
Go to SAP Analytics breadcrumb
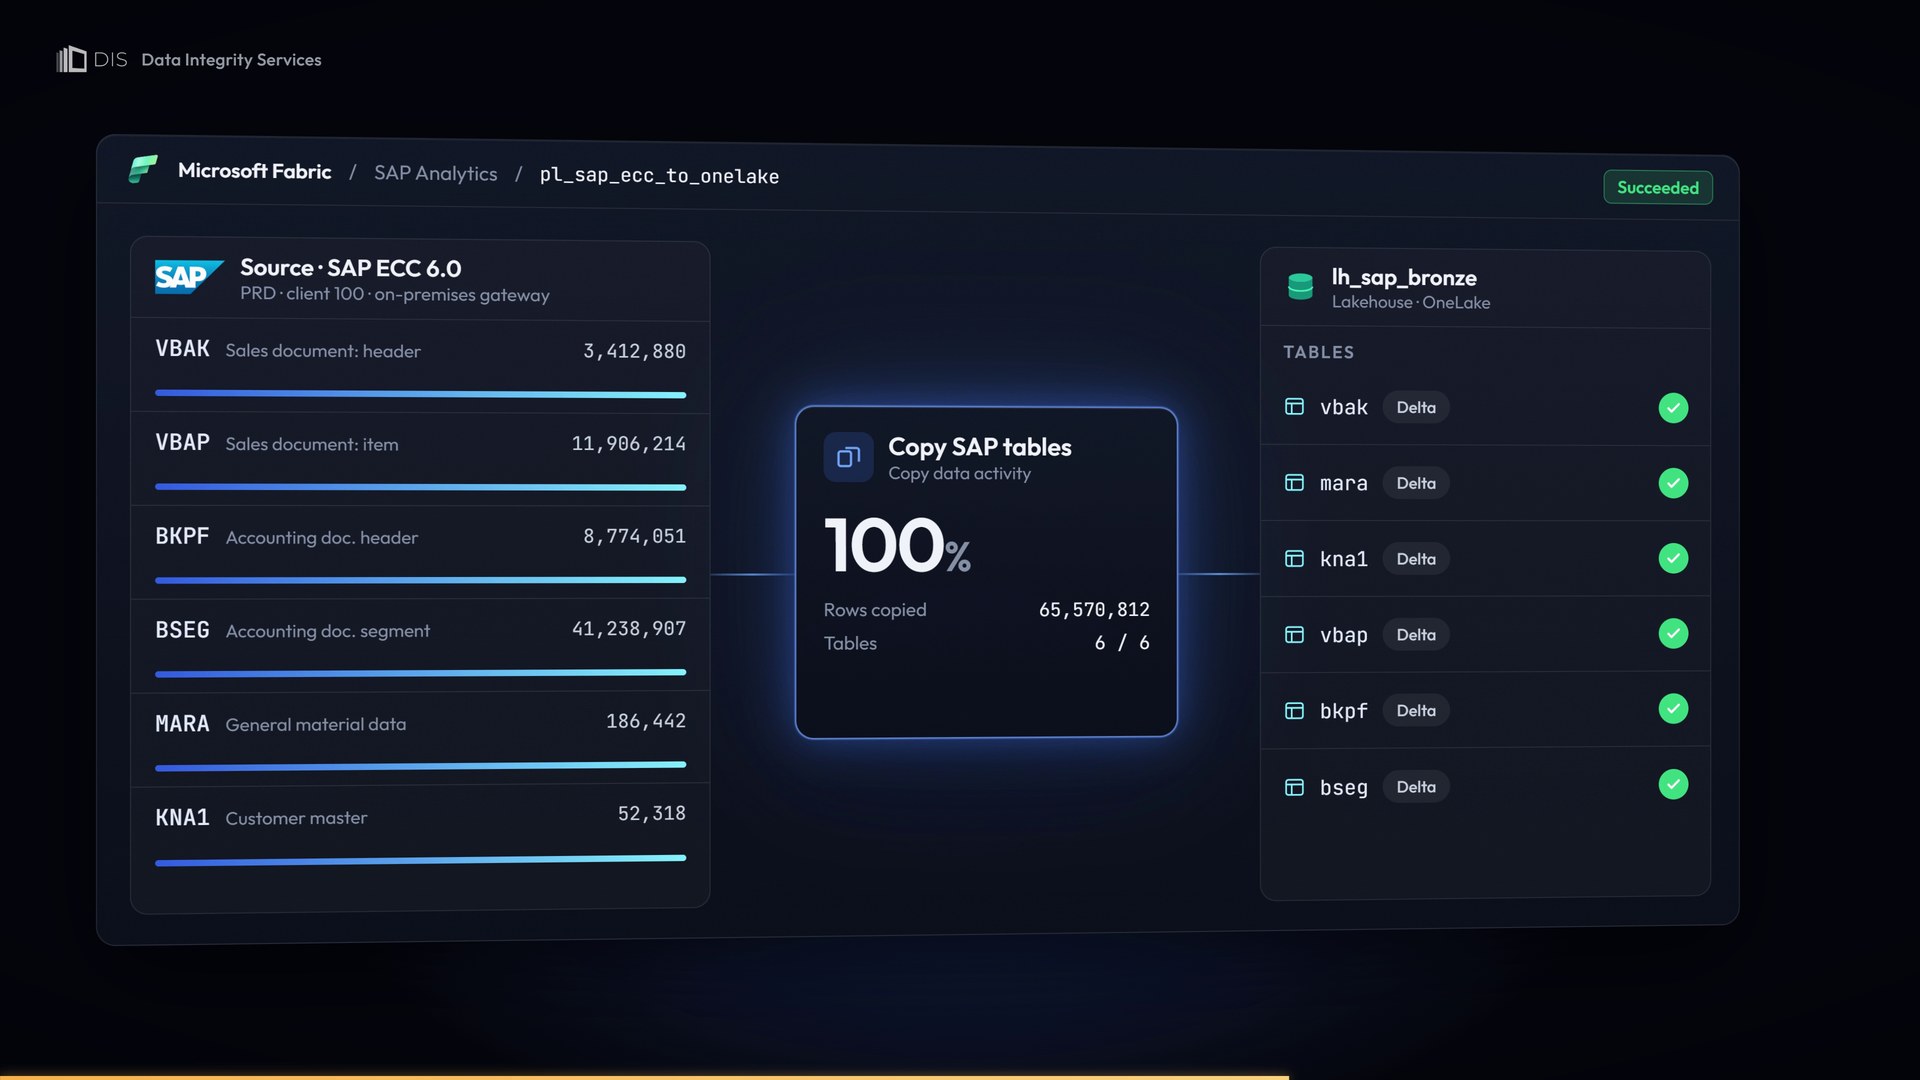435,173
